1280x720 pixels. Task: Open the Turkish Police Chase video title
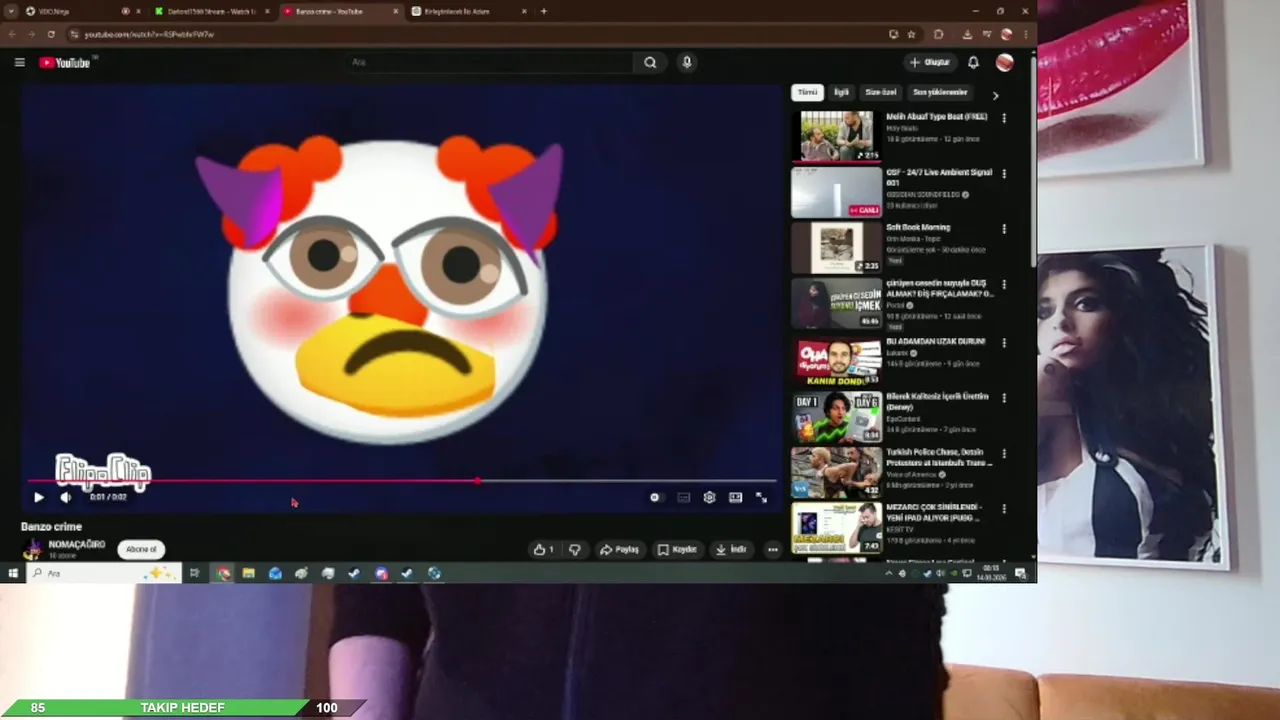pos(938,457)
